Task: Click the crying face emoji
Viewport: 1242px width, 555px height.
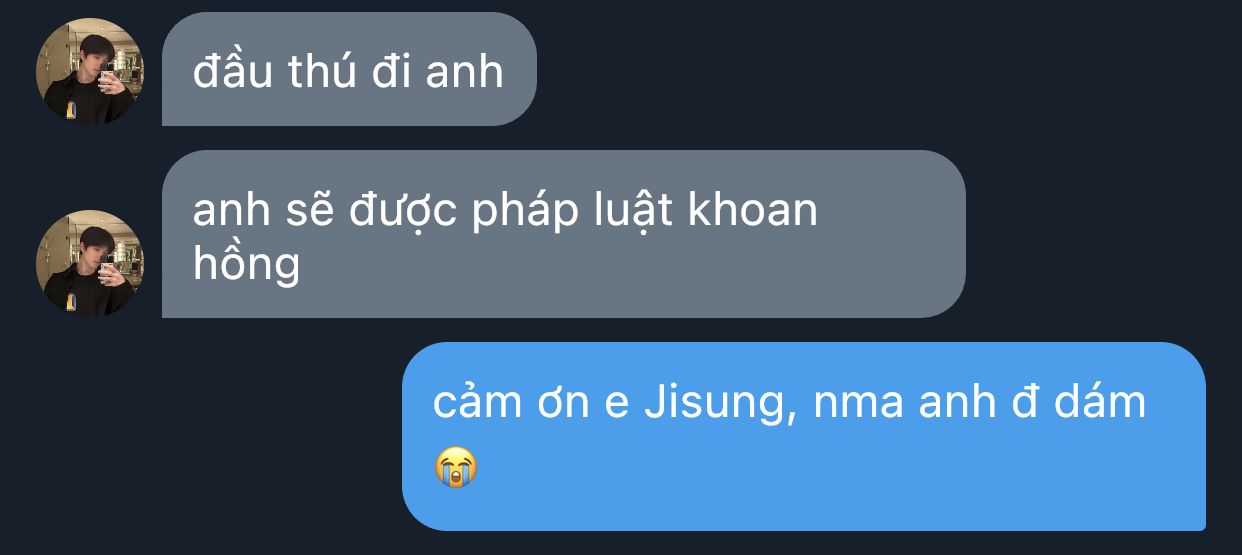Action: (x=456, y=468)
